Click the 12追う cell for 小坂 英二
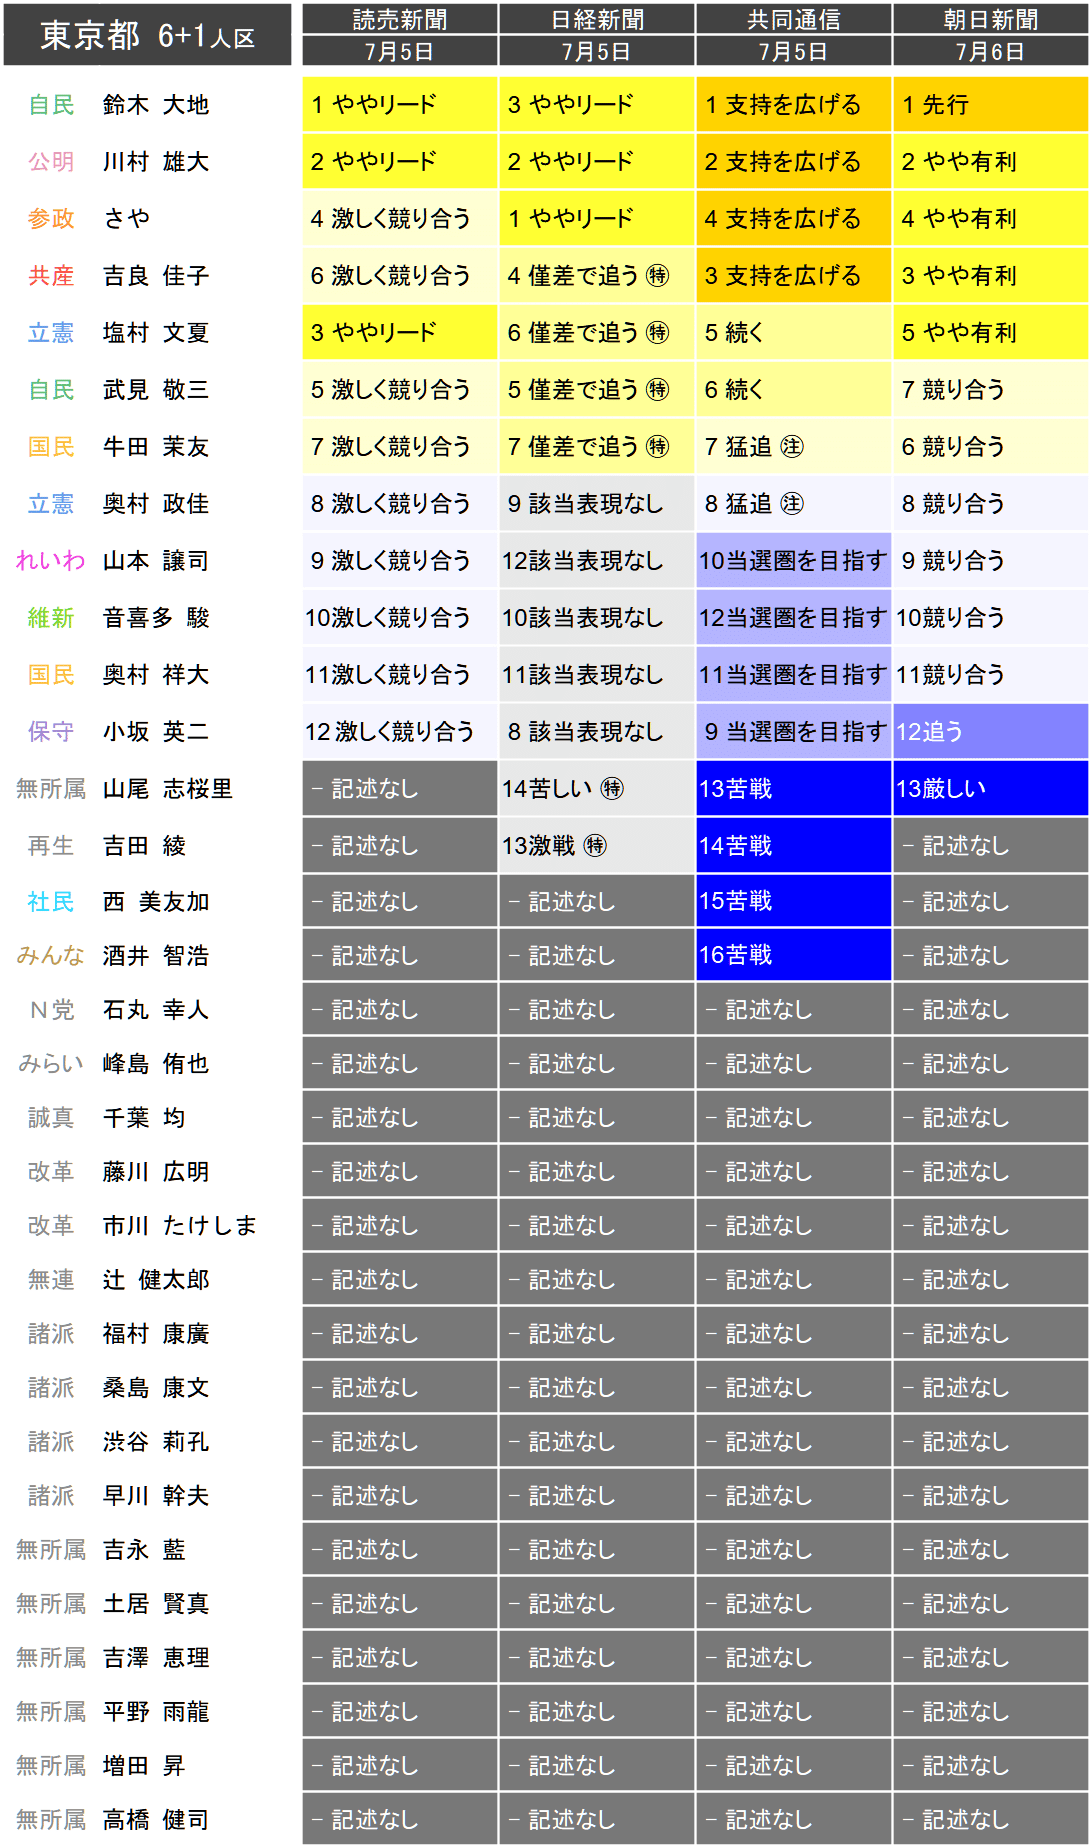The height and width of the screenshot is (1848, 1092). coord(991,732)
